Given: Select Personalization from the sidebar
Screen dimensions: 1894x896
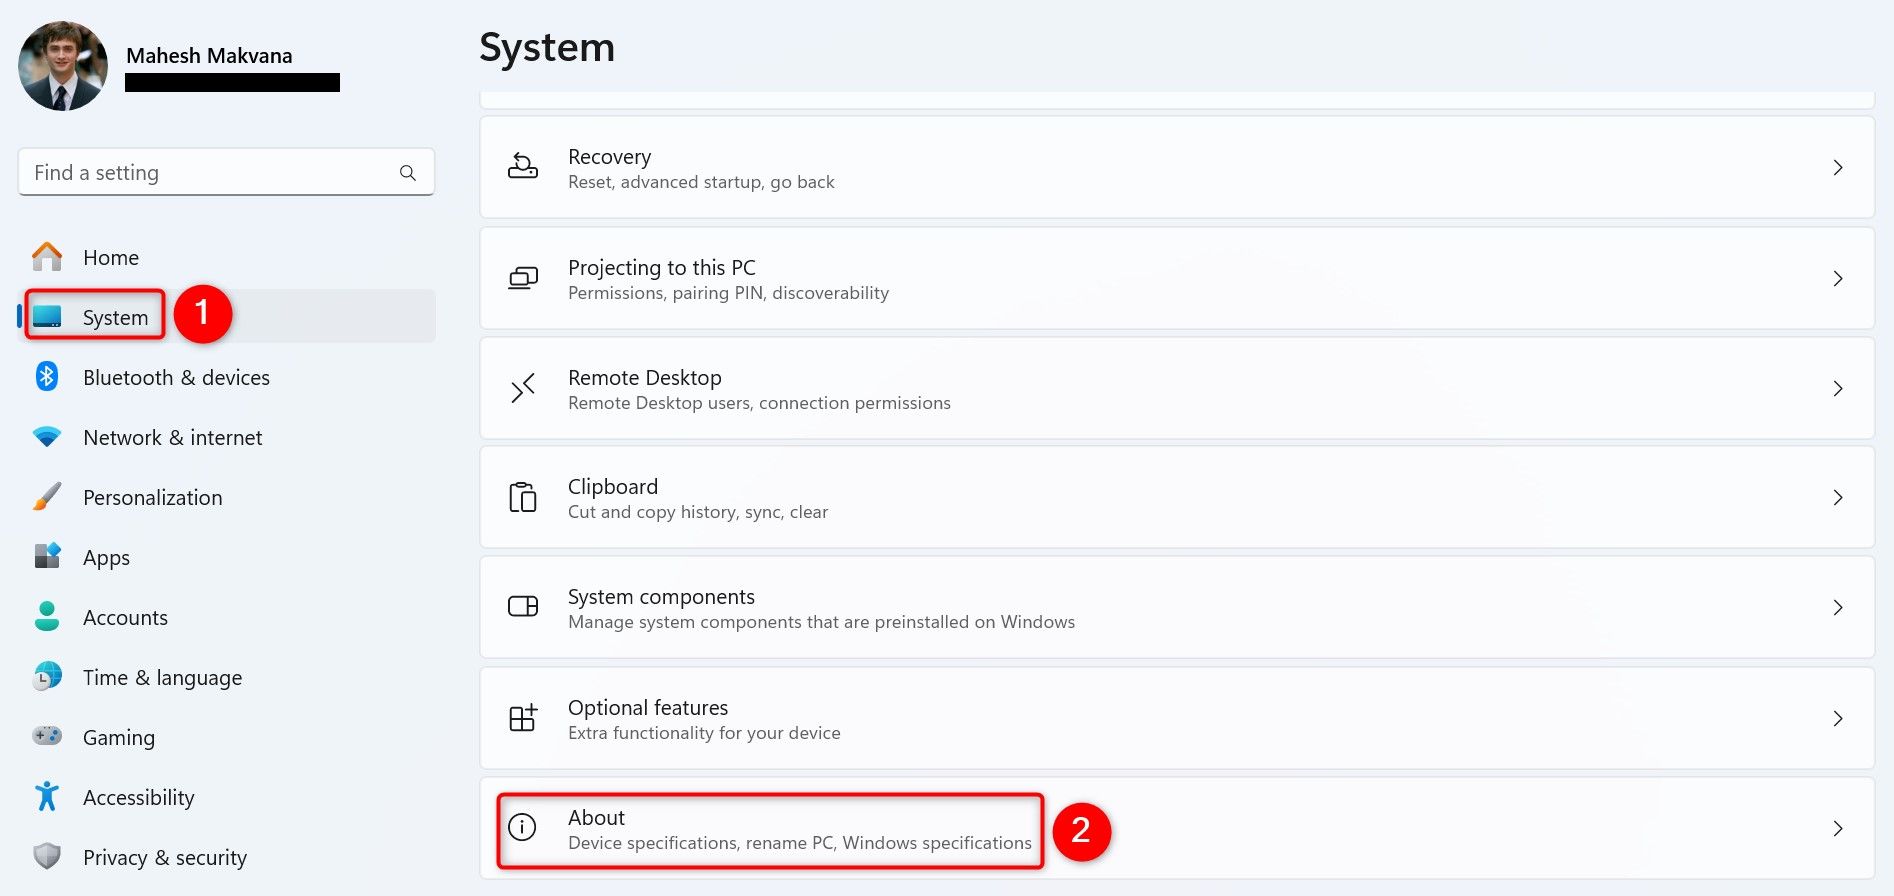Looking at the screenshot, I should point(152,498).
